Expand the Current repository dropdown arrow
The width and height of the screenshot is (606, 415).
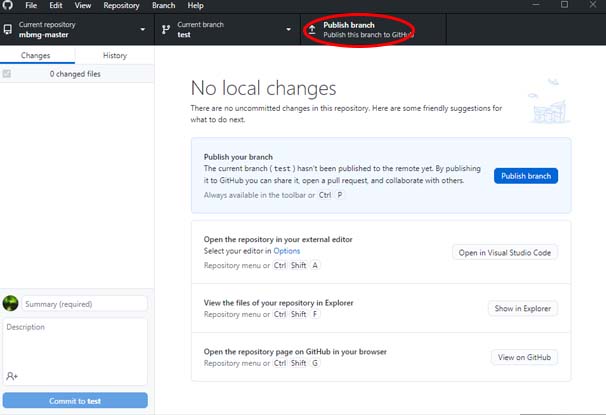[143, 29]
